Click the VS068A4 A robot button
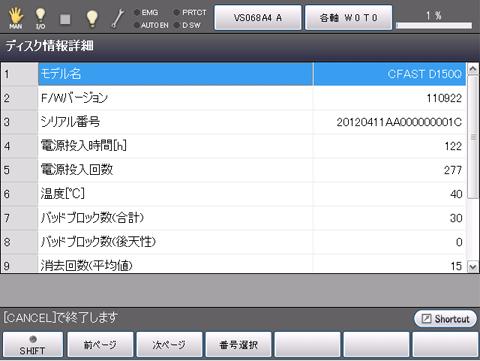 click(258, 18)
